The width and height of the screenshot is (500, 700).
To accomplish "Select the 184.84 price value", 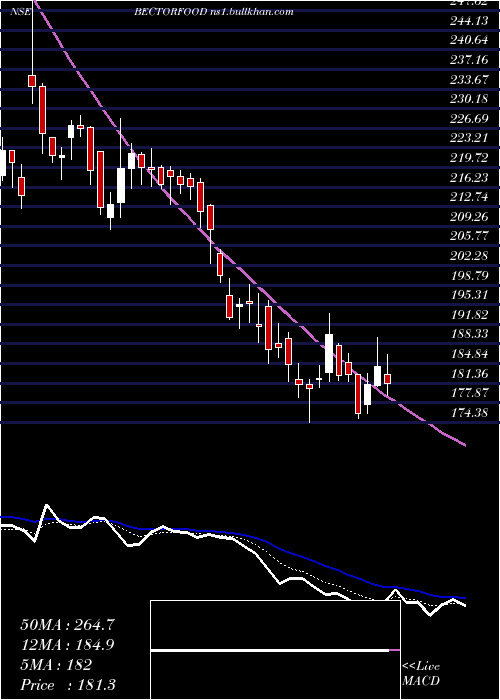I will (470, 353).
